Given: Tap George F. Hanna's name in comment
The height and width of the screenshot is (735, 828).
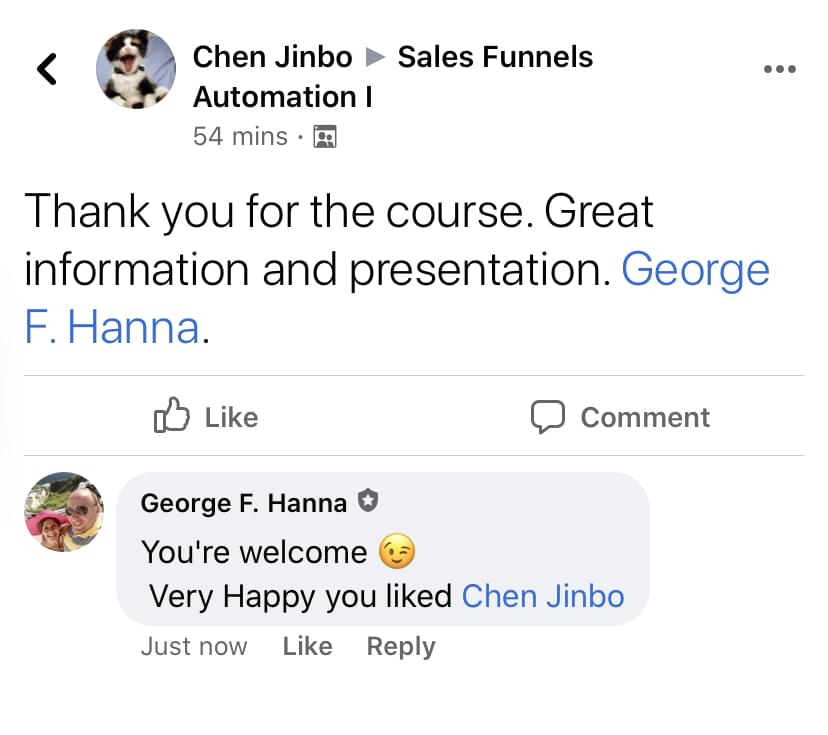Looking at the screenshot, I should [x=244, y=503].
